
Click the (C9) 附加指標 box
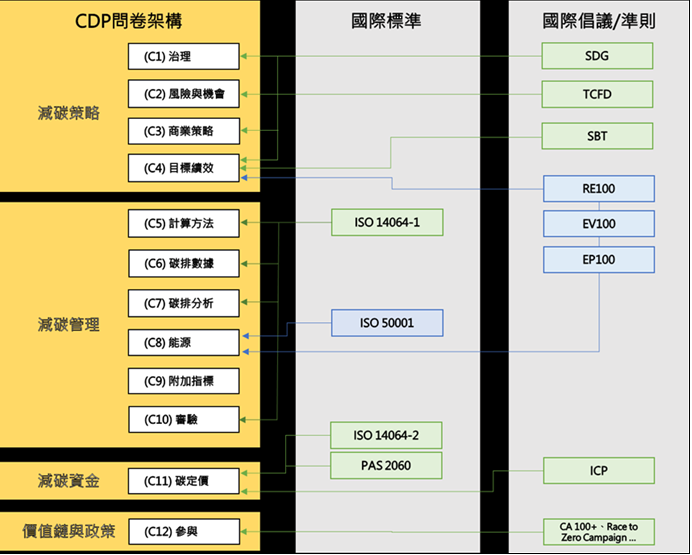click(x=184, y=381)
